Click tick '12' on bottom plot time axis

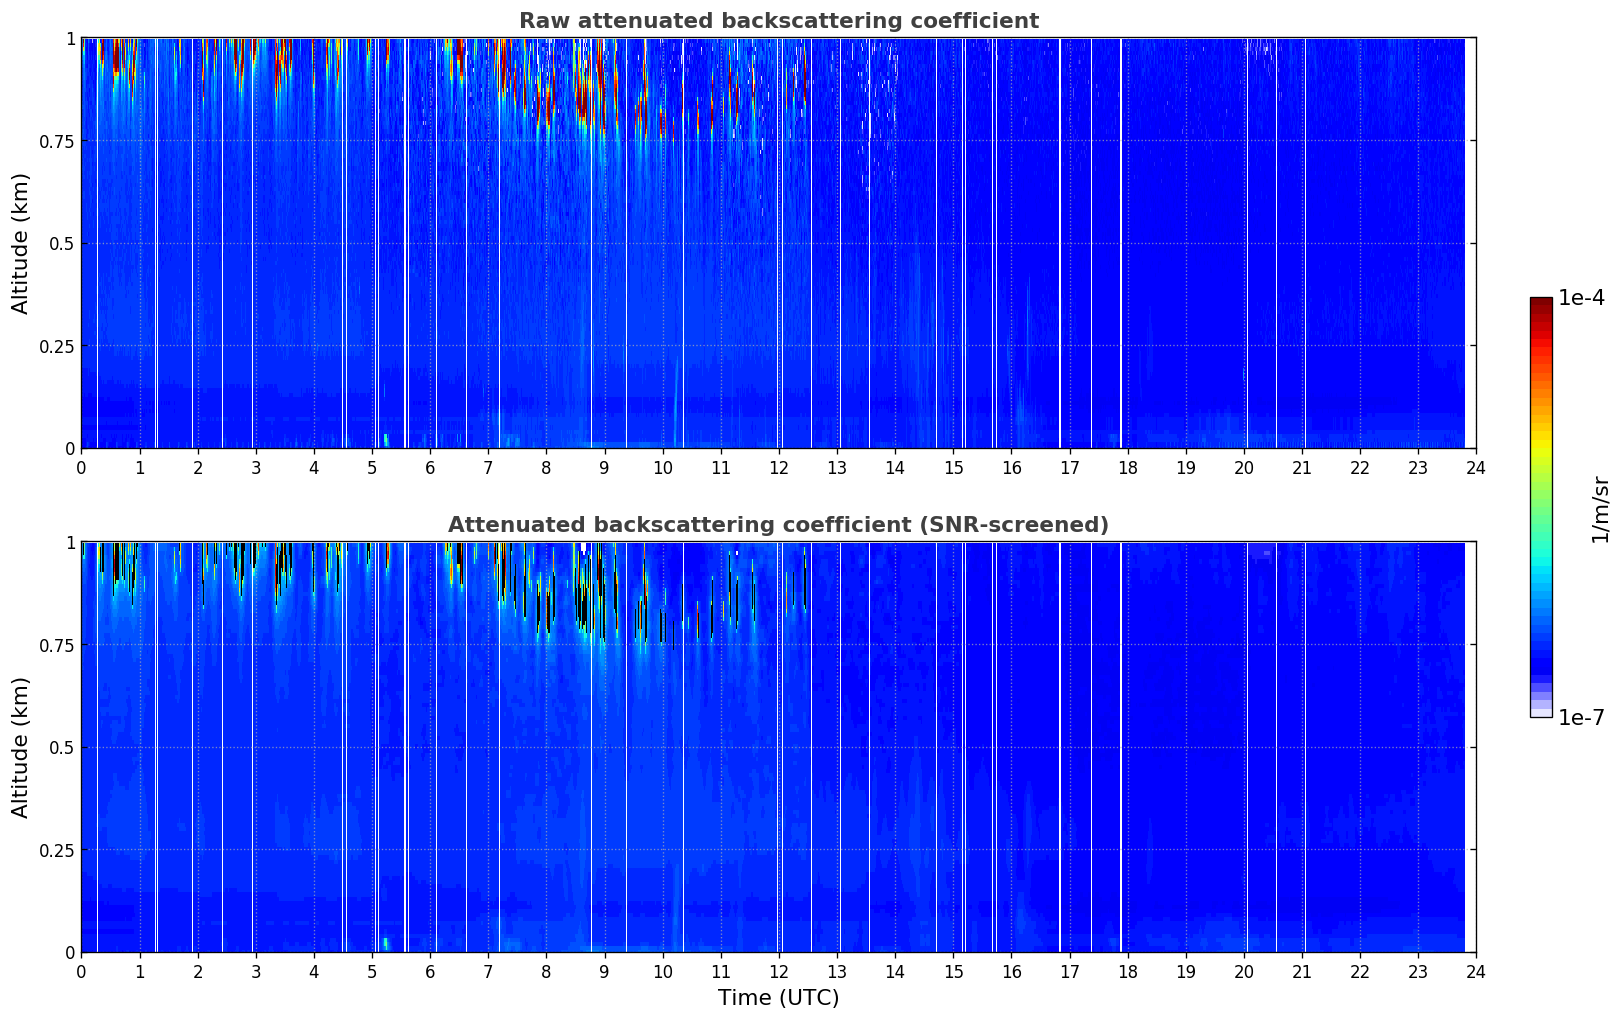point(778,972)
